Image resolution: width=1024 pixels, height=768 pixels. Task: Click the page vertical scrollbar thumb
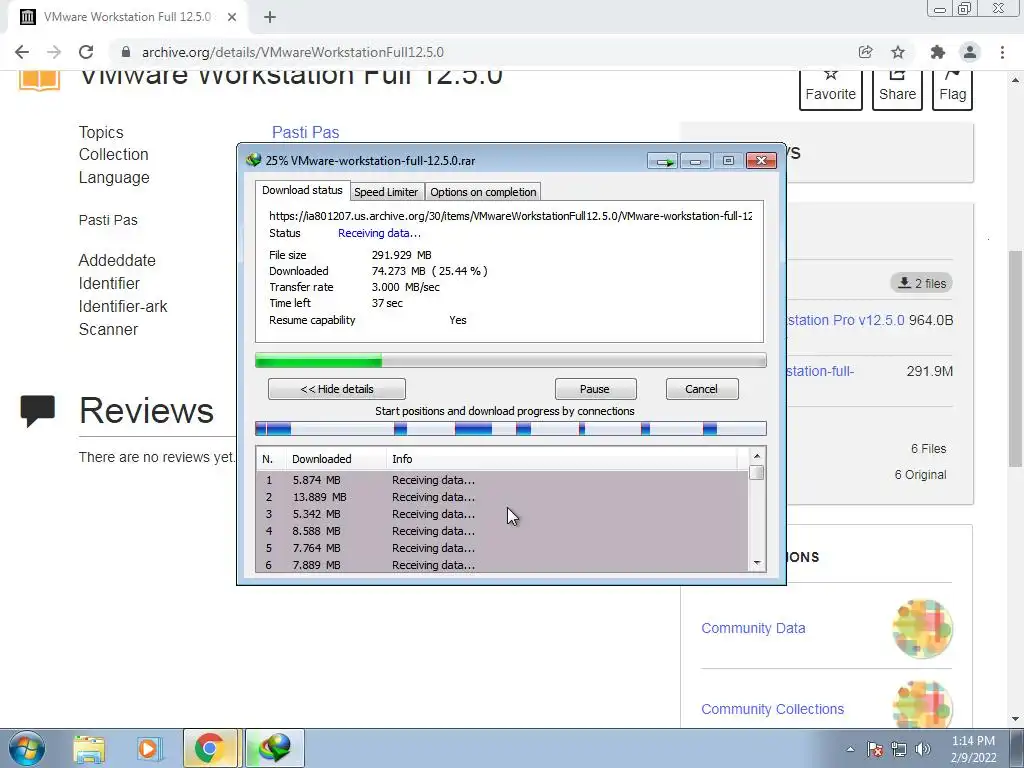point(1014,359)
